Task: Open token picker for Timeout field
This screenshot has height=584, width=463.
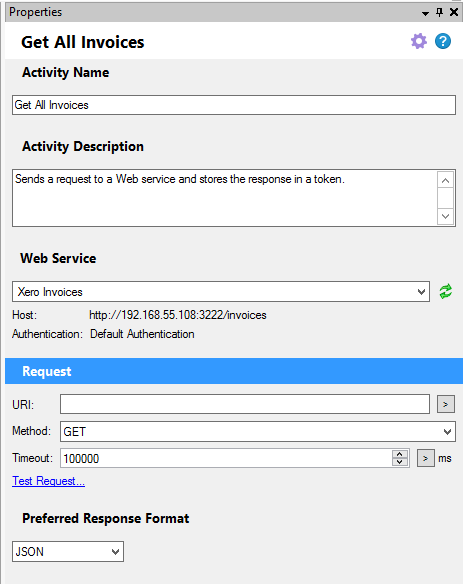Action: [x=425, y=458]
